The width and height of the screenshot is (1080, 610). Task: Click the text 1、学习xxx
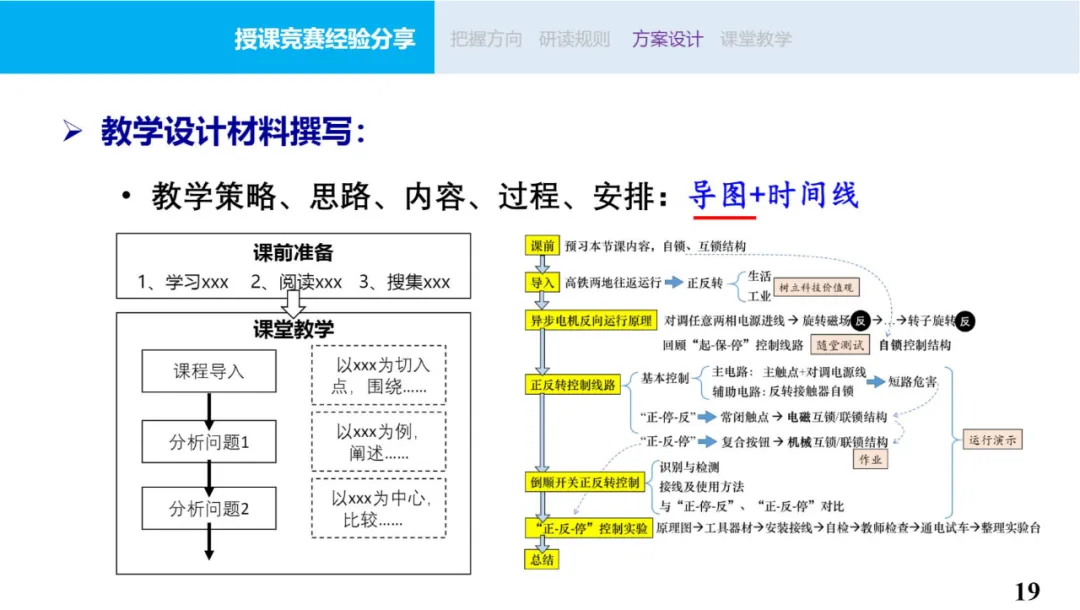click(x=183, y=282)
